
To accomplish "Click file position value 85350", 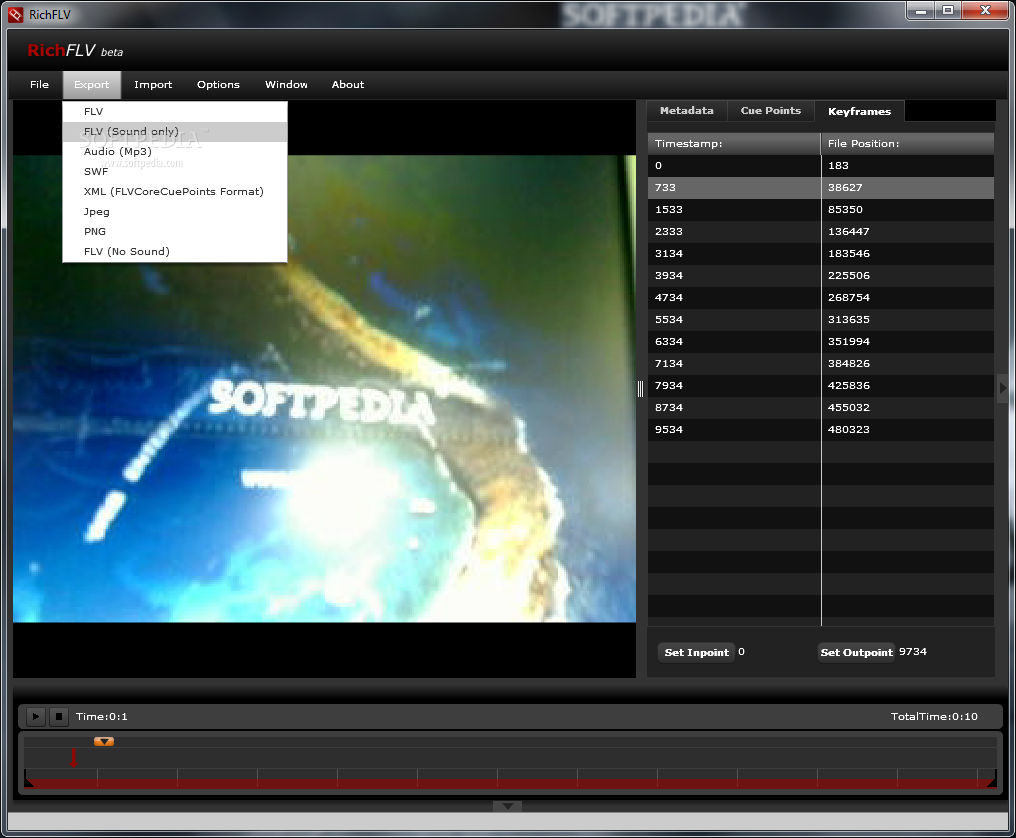I will [845, 210].
